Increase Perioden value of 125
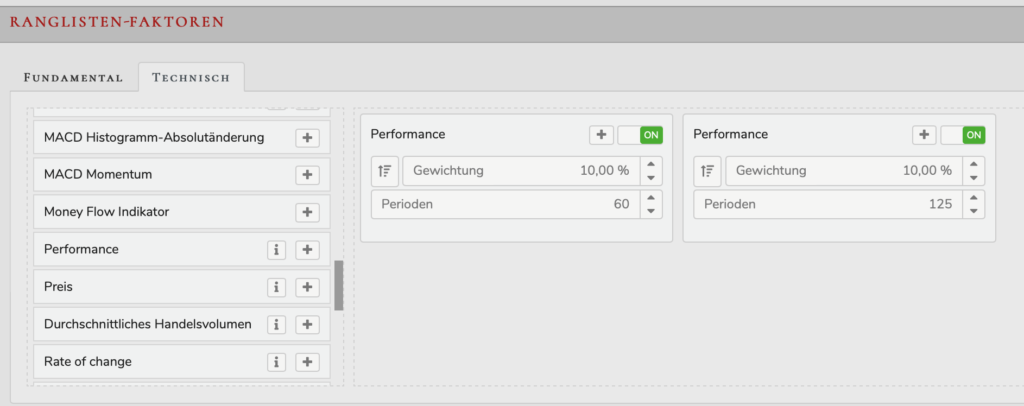Image resolution: width=1024 pixels, height=406 pixels. 973,198
